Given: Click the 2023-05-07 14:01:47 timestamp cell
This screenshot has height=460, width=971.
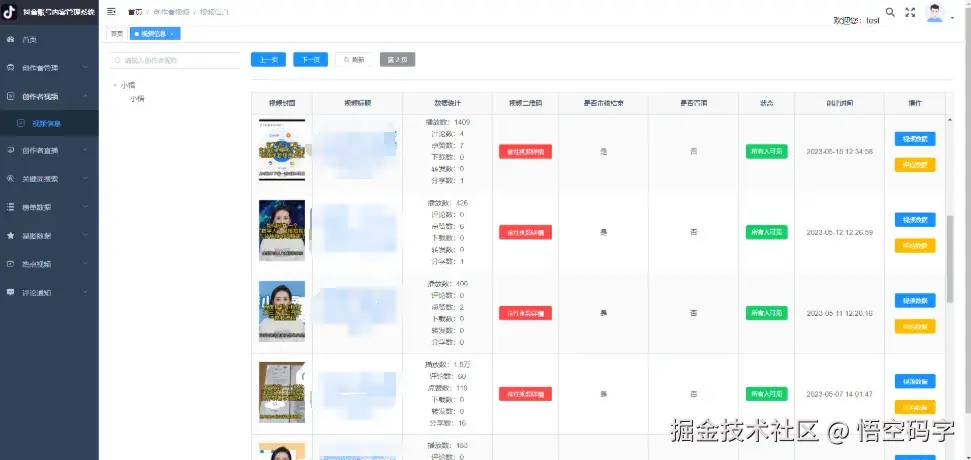Looking at the screenshot, I should [839, 394].
